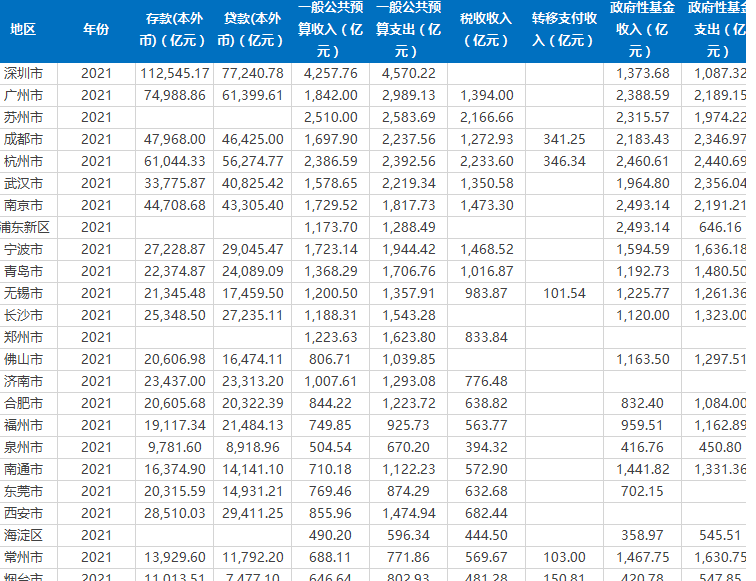
Task: Click the 贷款(本外币) column header
Action: click(x=252, y=30)
